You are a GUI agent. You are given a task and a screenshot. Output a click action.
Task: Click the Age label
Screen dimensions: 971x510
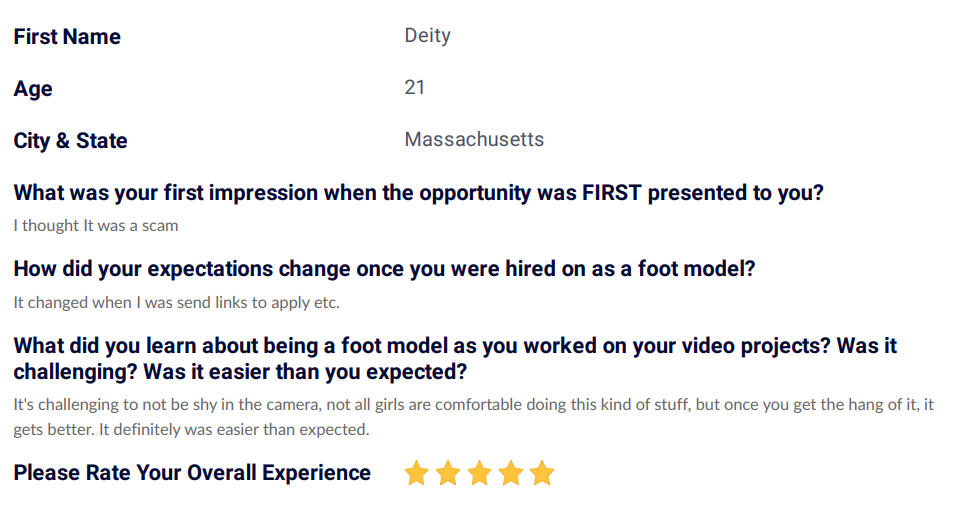pyautogui.click(x=33, y=89)
